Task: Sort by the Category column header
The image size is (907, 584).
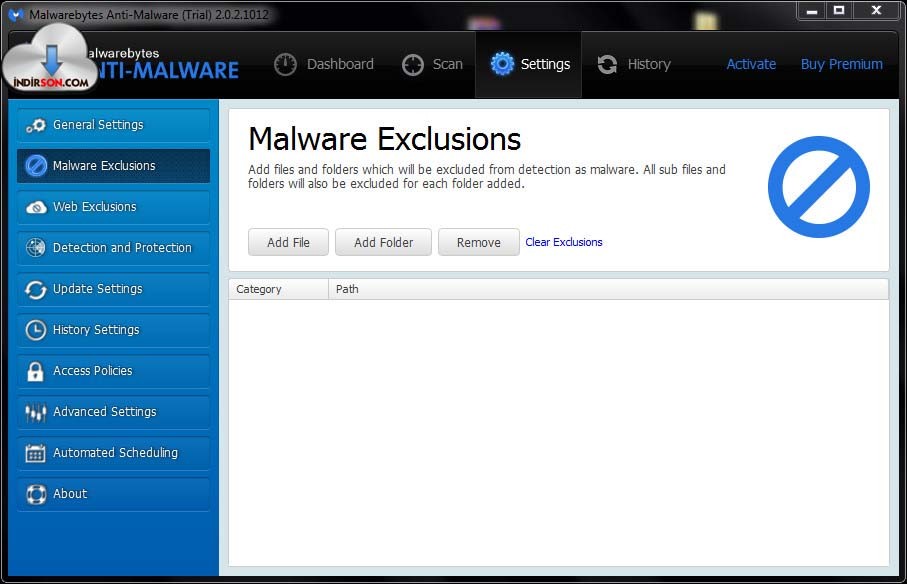Action: (x=279, y=289)
